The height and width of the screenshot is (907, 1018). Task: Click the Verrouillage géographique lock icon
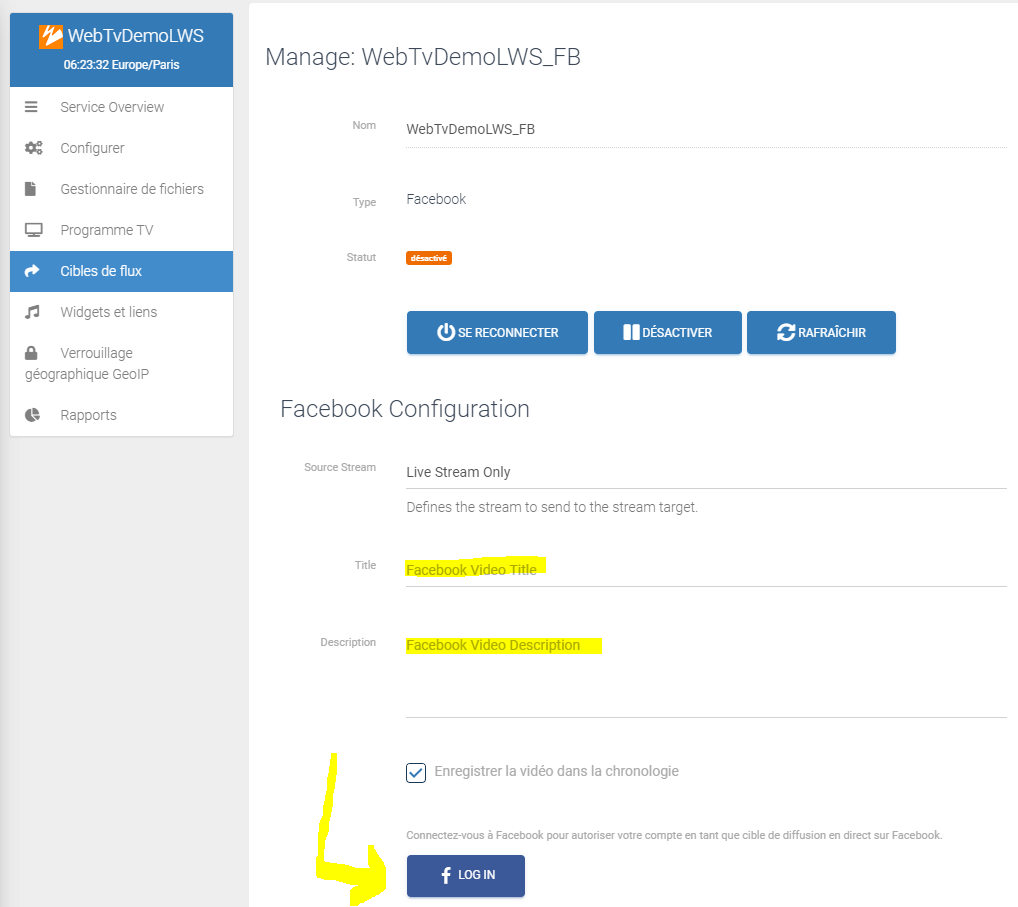31,353
